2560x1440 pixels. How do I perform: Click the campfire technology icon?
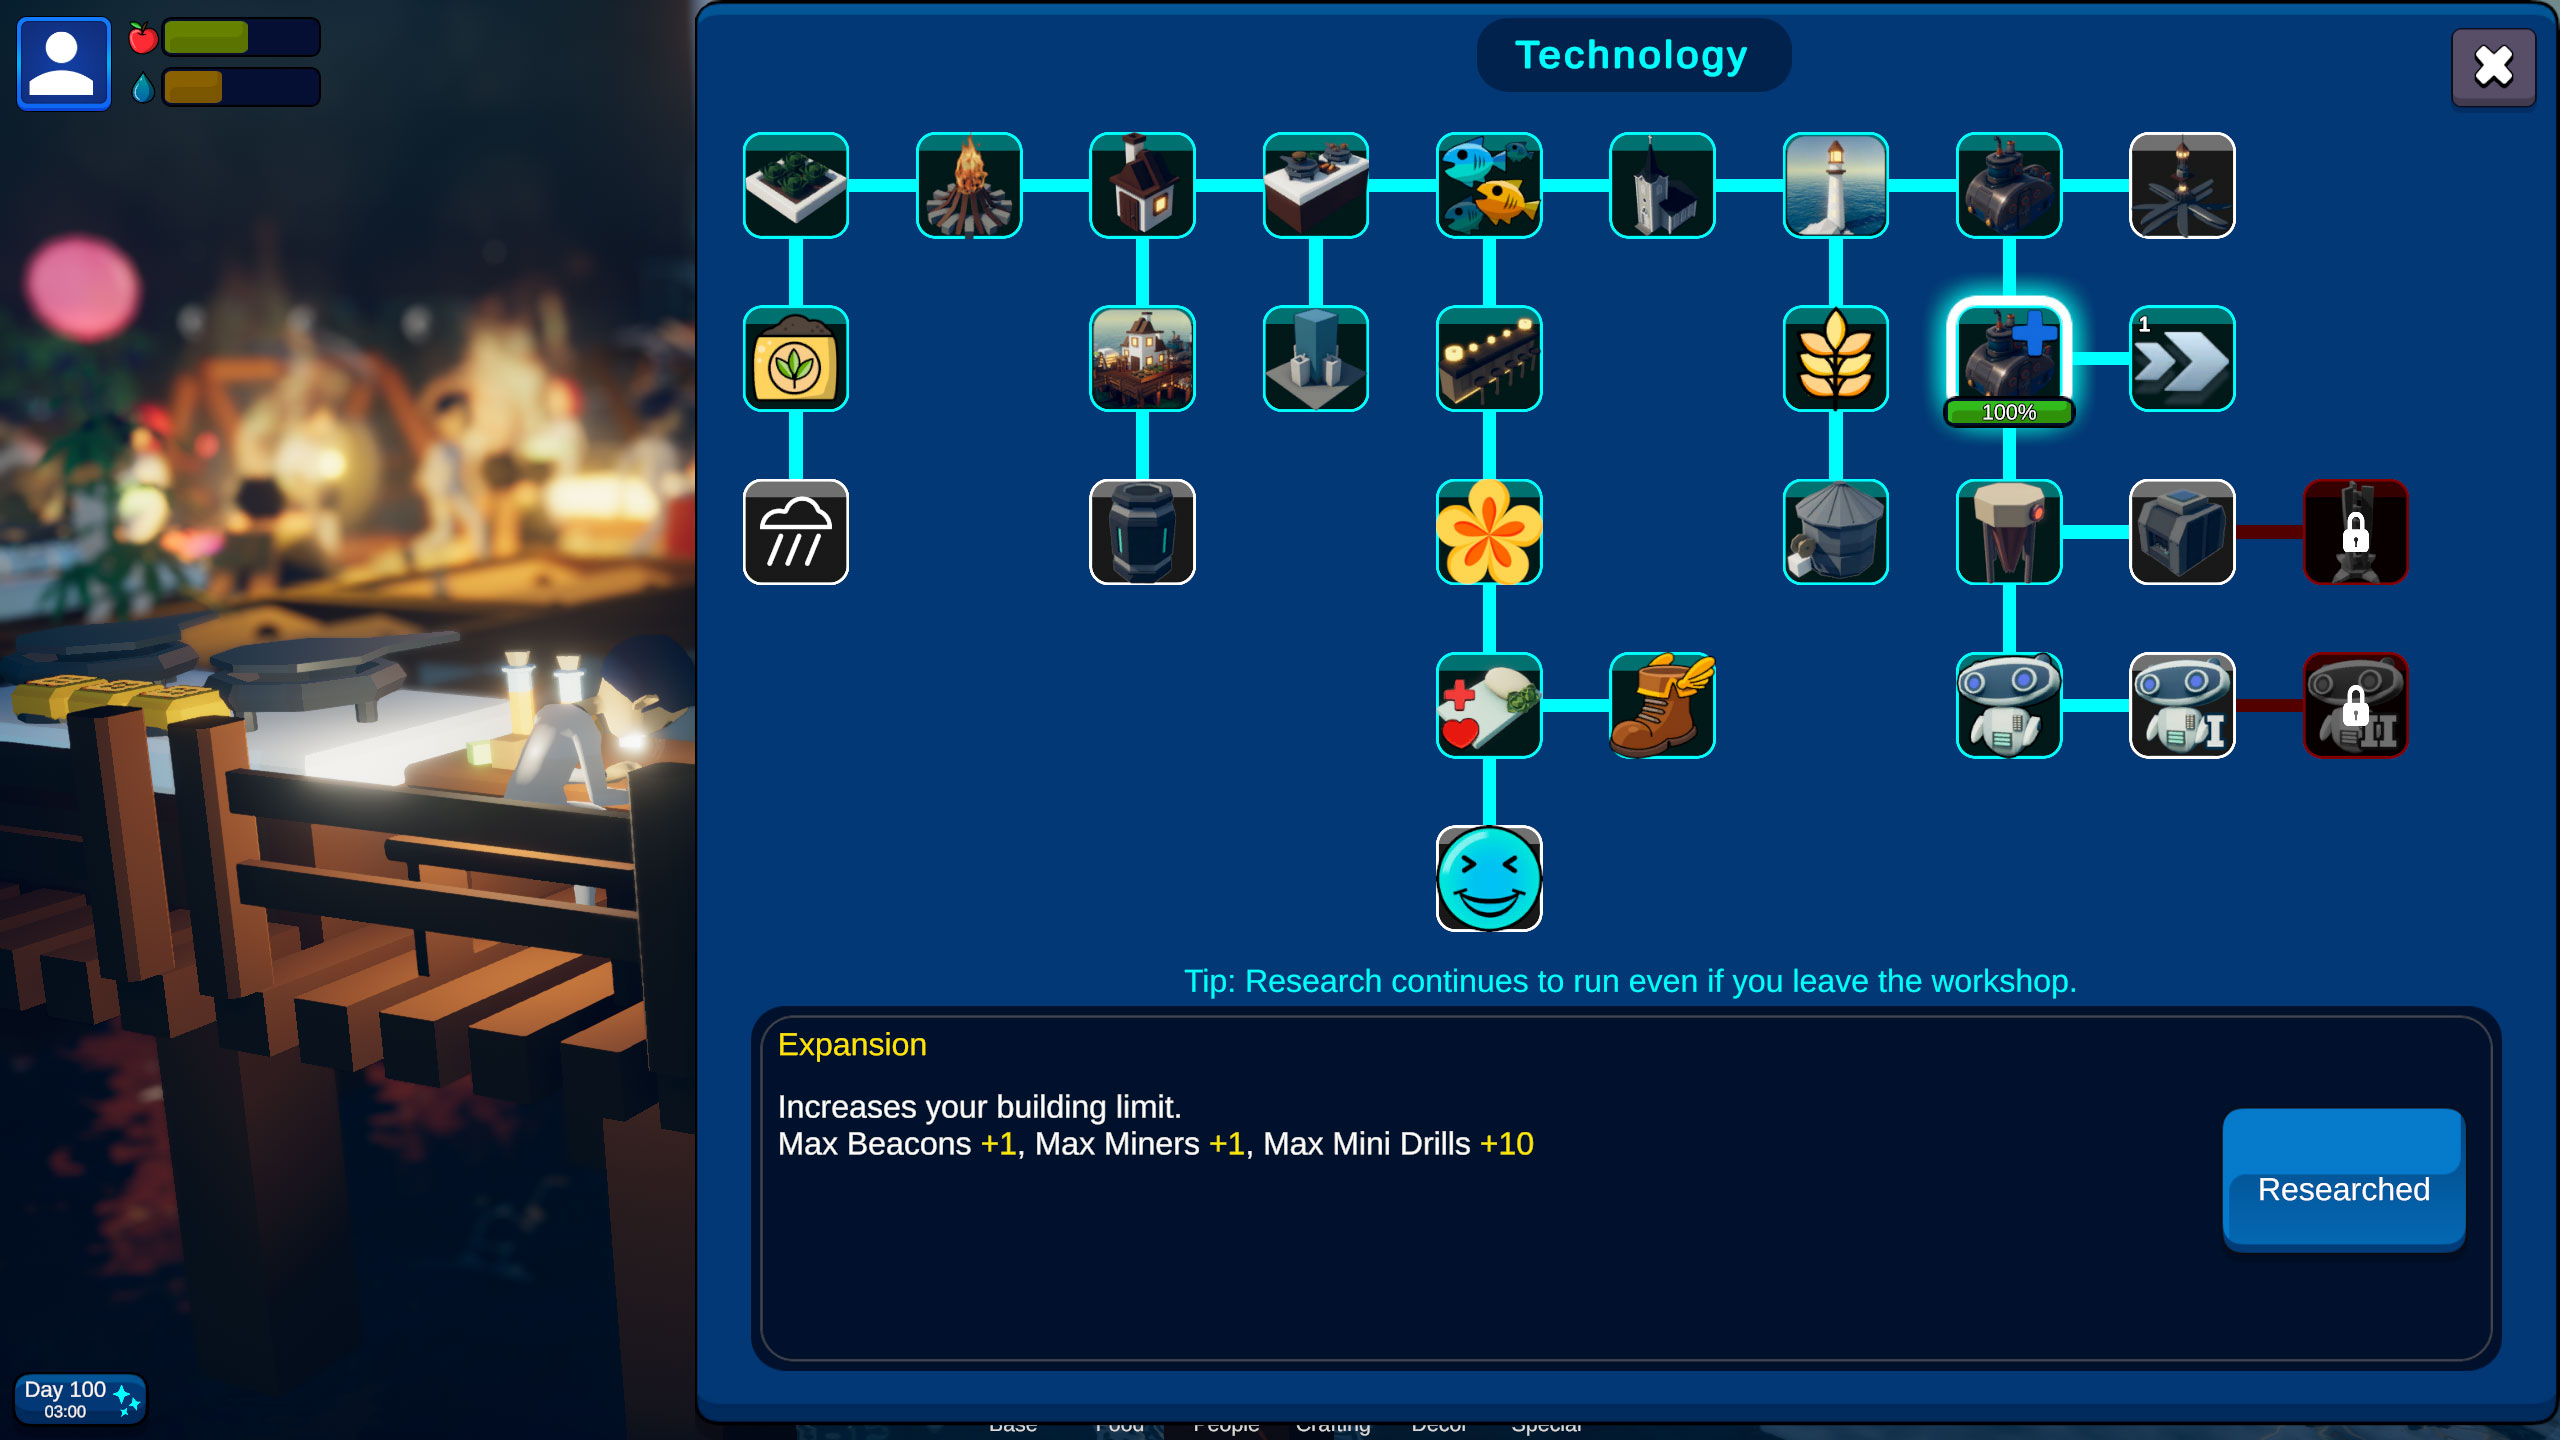(x=967, y=185)
